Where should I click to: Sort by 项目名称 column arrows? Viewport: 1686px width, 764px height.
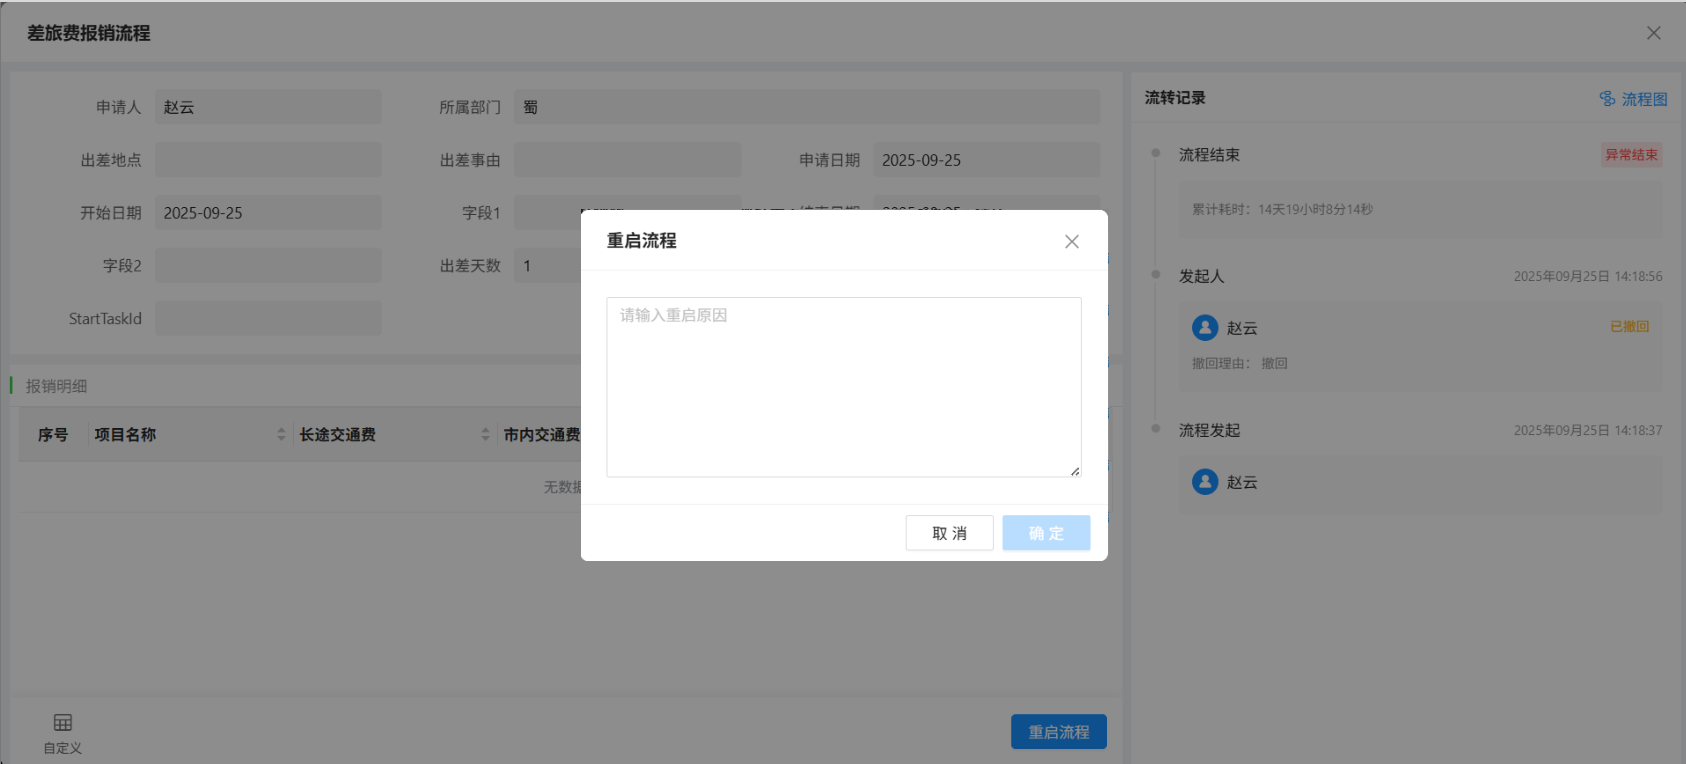(281, 434)
